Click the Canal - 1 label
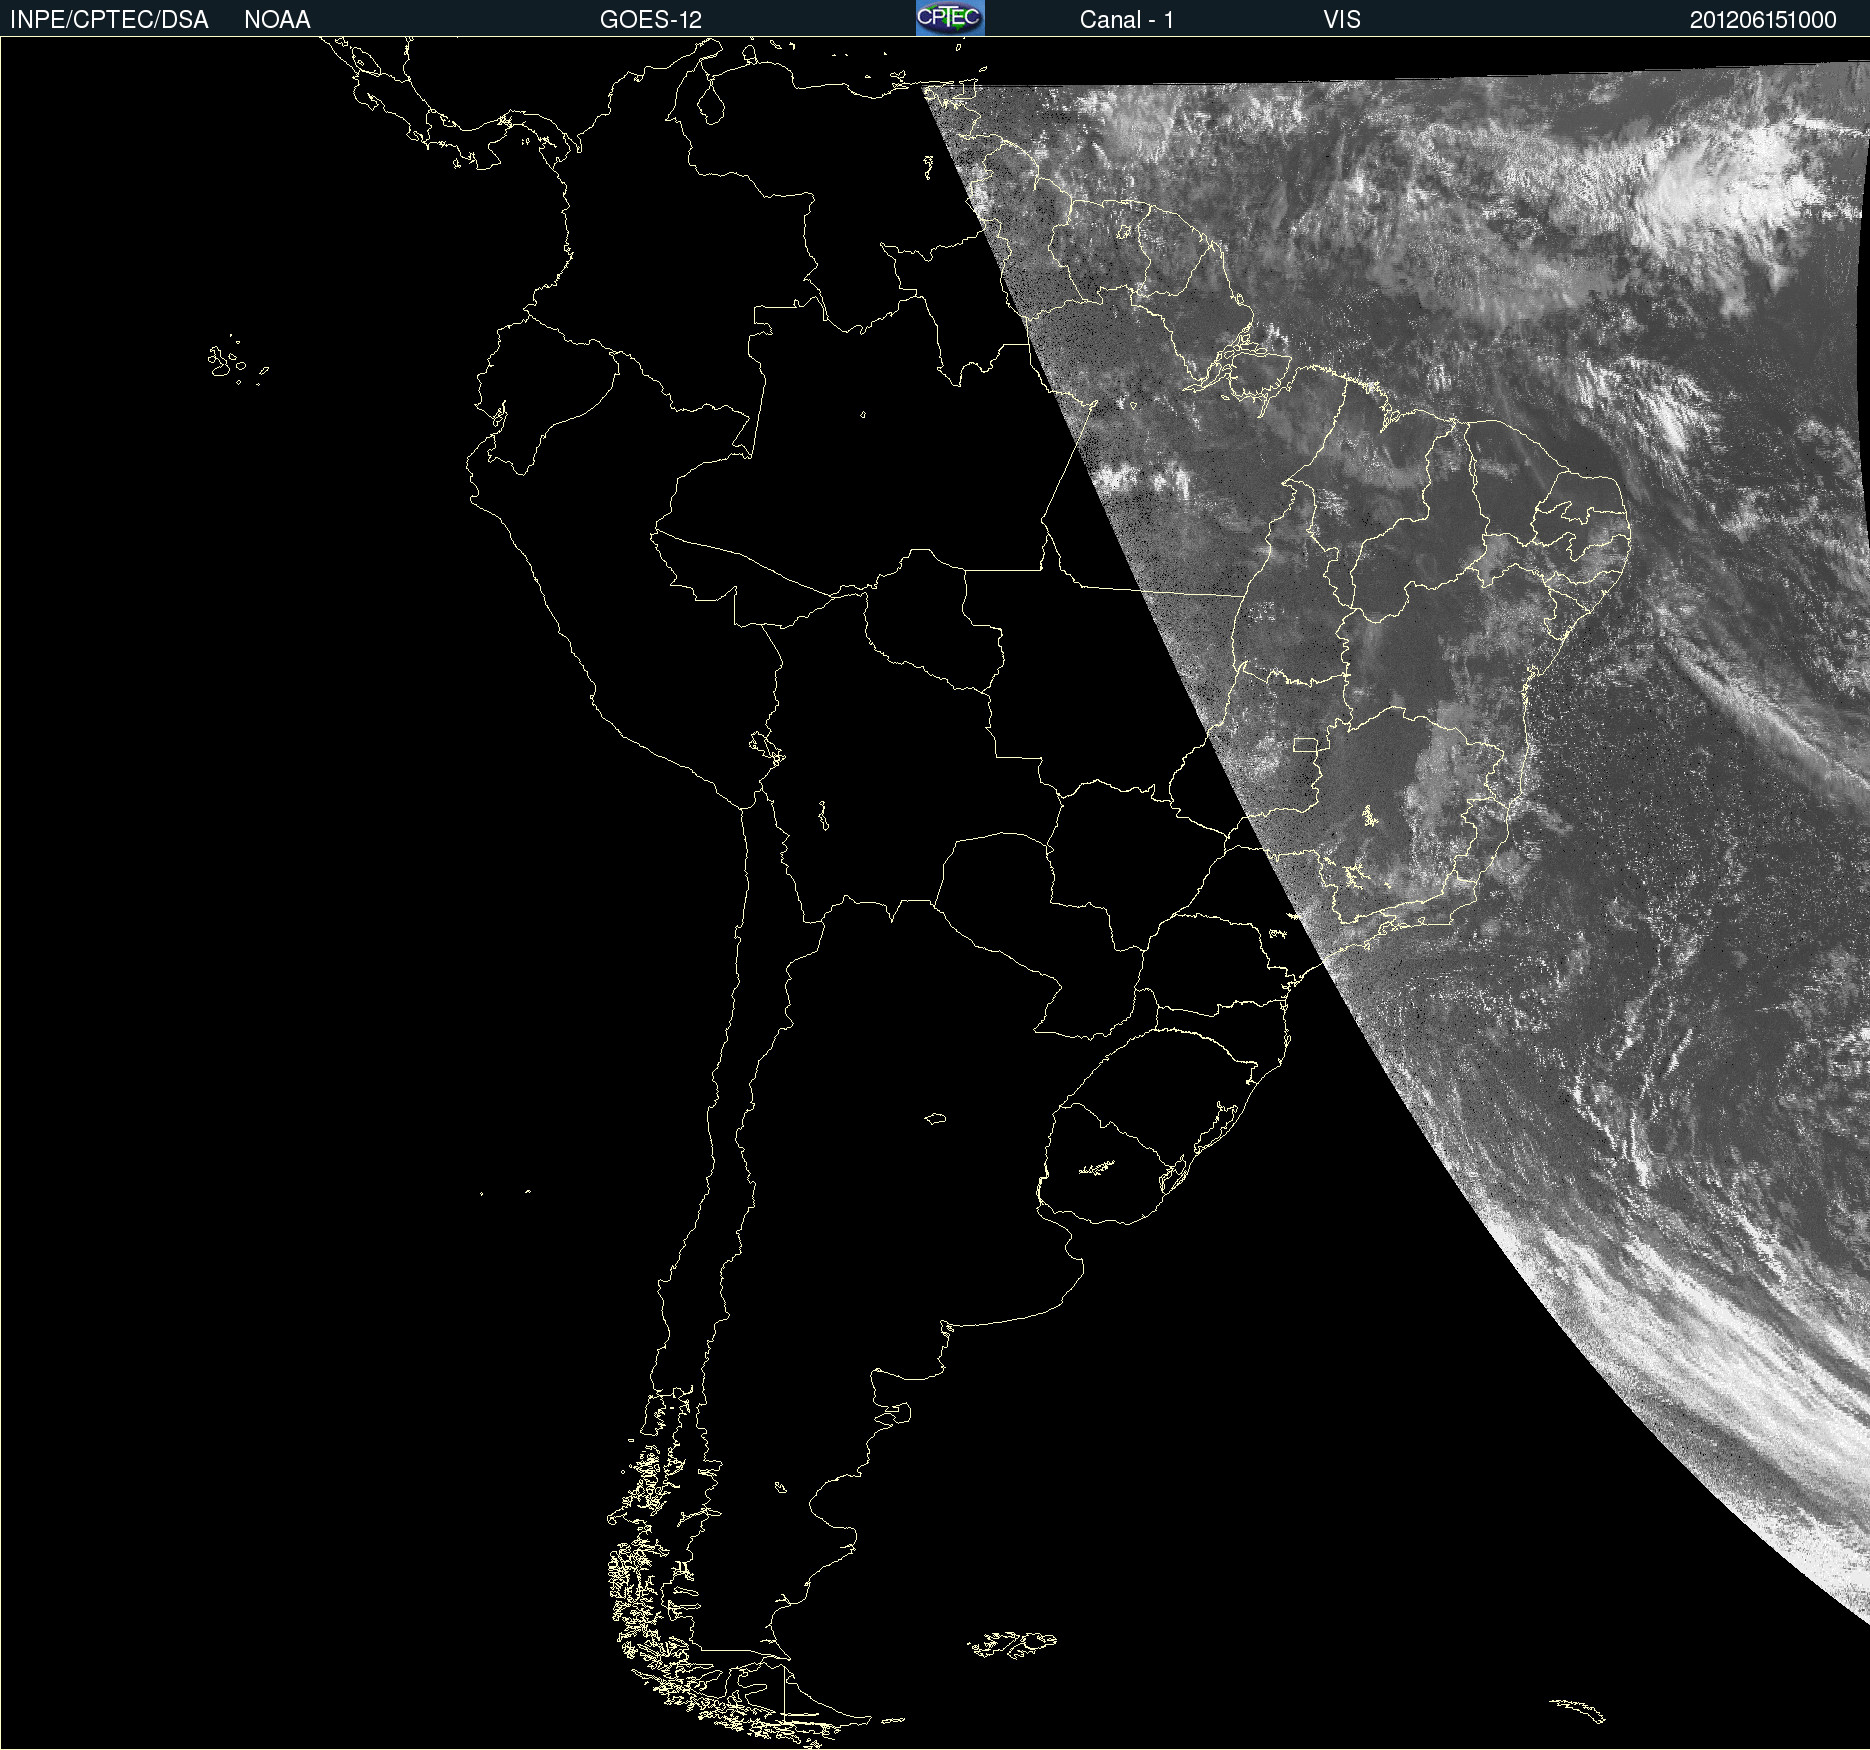1870x1750 pixels. (1126, 20)
